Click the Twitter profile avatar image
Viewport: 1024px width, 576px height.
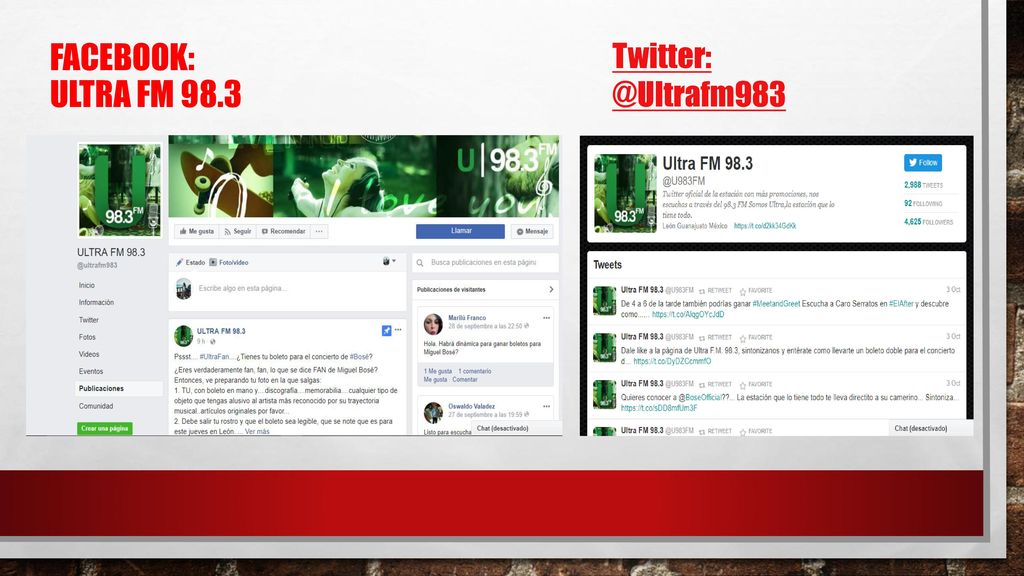[x=625, y=193]
